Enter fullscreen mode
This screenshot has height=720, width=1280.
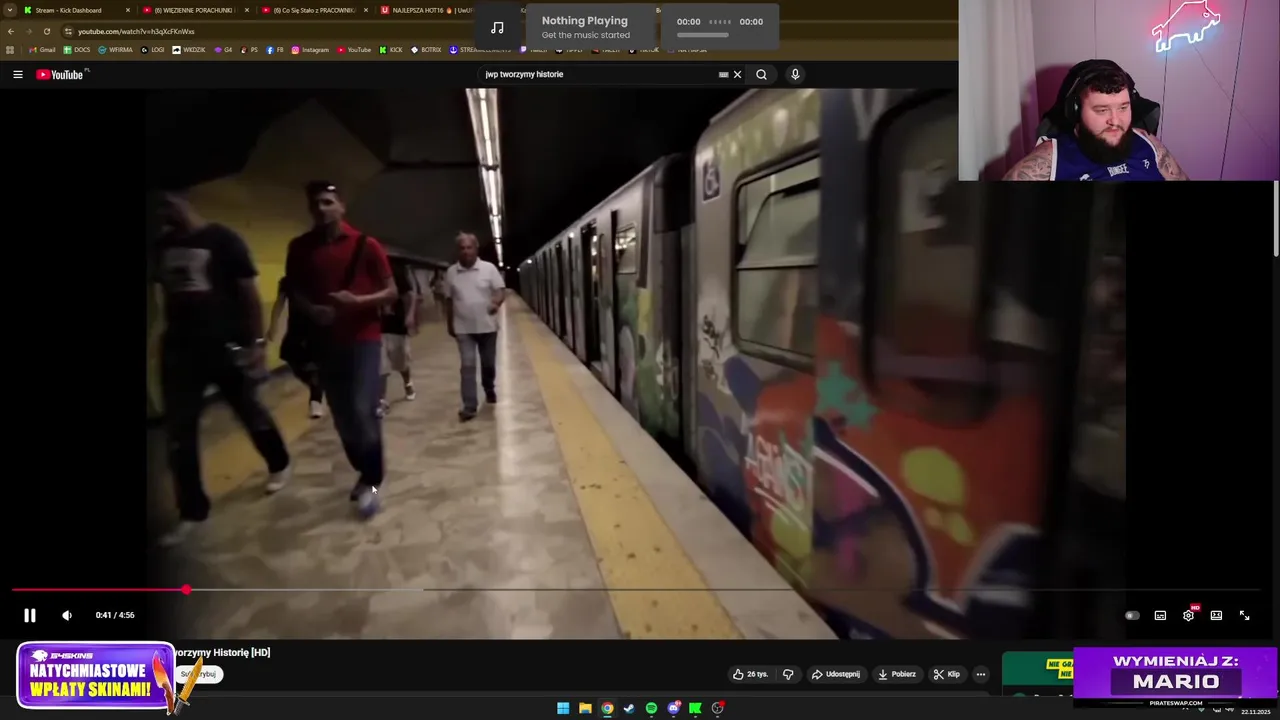click(x=1244, y=615)
